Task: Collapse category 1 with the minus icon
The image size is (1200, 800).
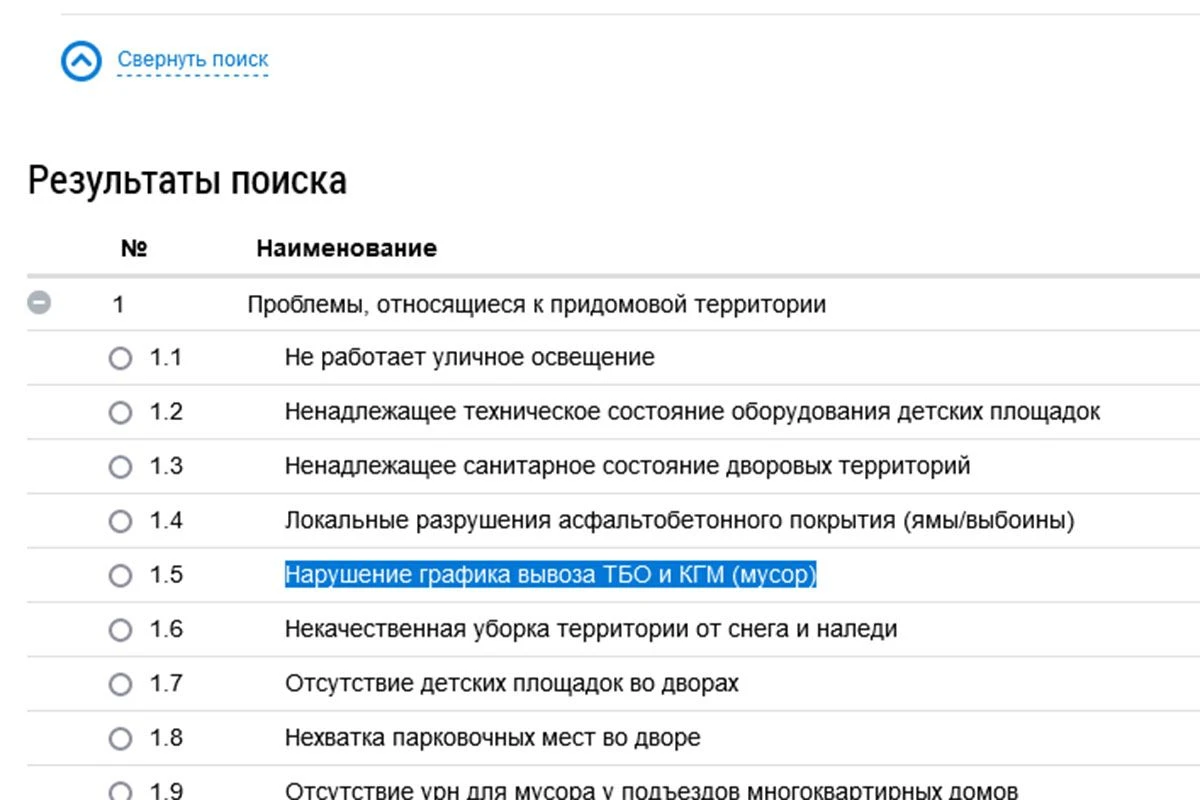Action: pos(39,302)
